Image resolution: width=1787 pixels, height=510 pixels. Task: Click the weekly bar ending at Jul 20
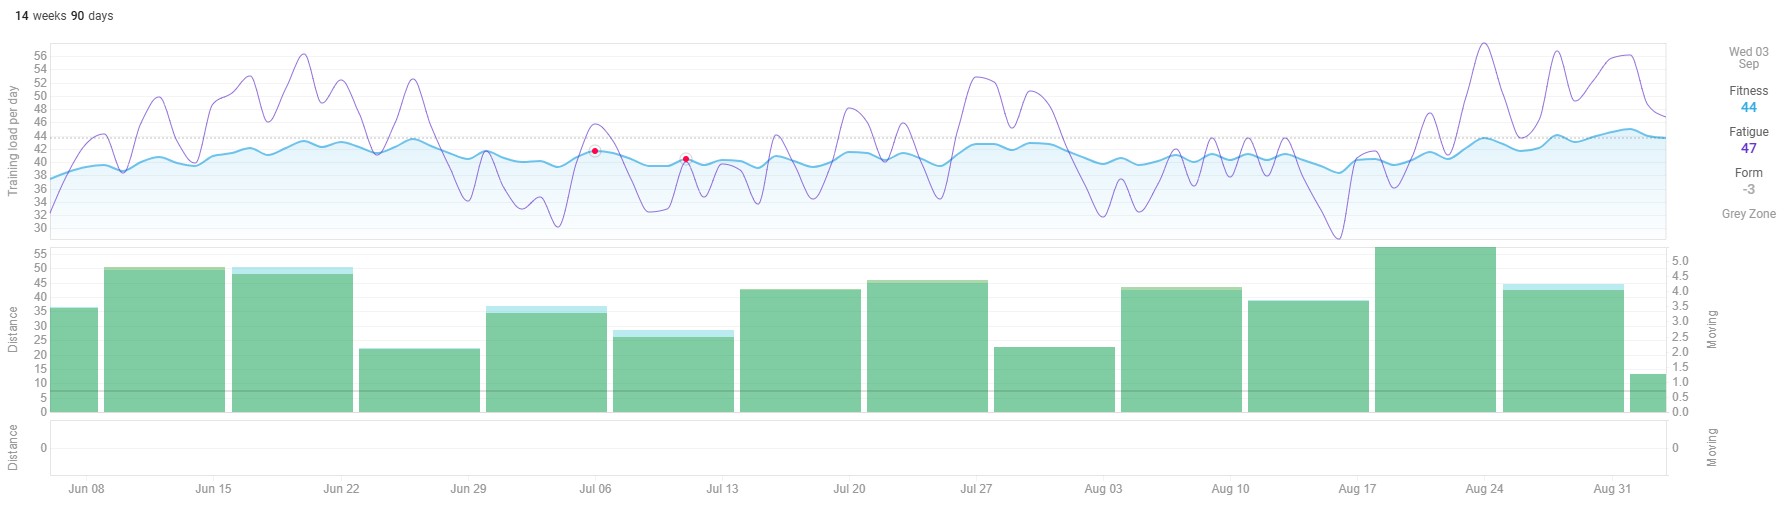[800, 350]
